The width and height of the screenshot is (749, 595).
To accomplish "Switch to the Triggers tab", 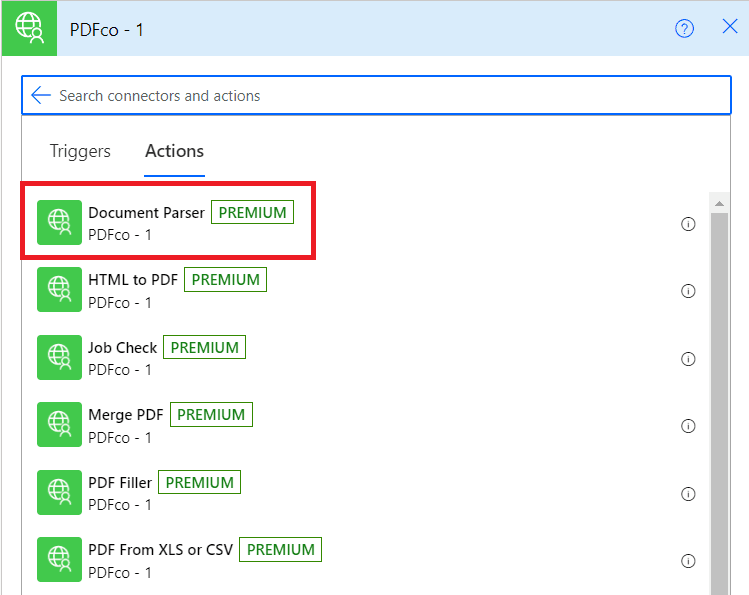I will 80,151.
